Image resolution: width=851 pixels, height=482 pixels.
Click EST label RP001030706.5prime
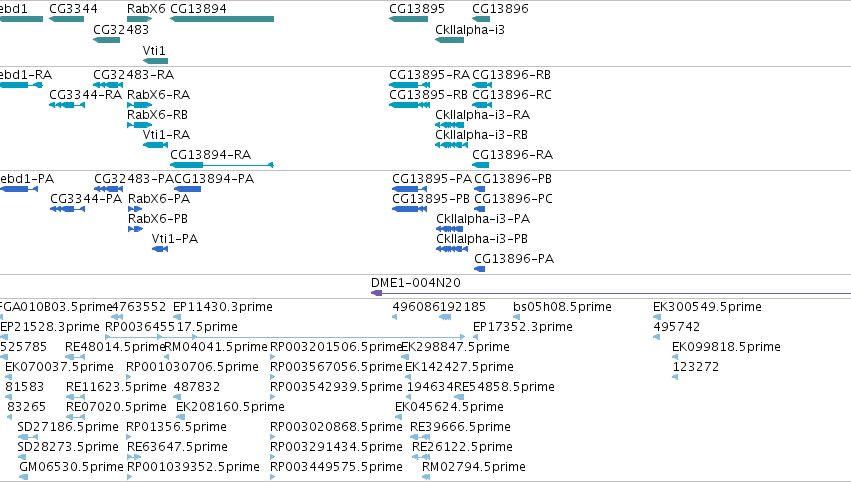[192, 367]
